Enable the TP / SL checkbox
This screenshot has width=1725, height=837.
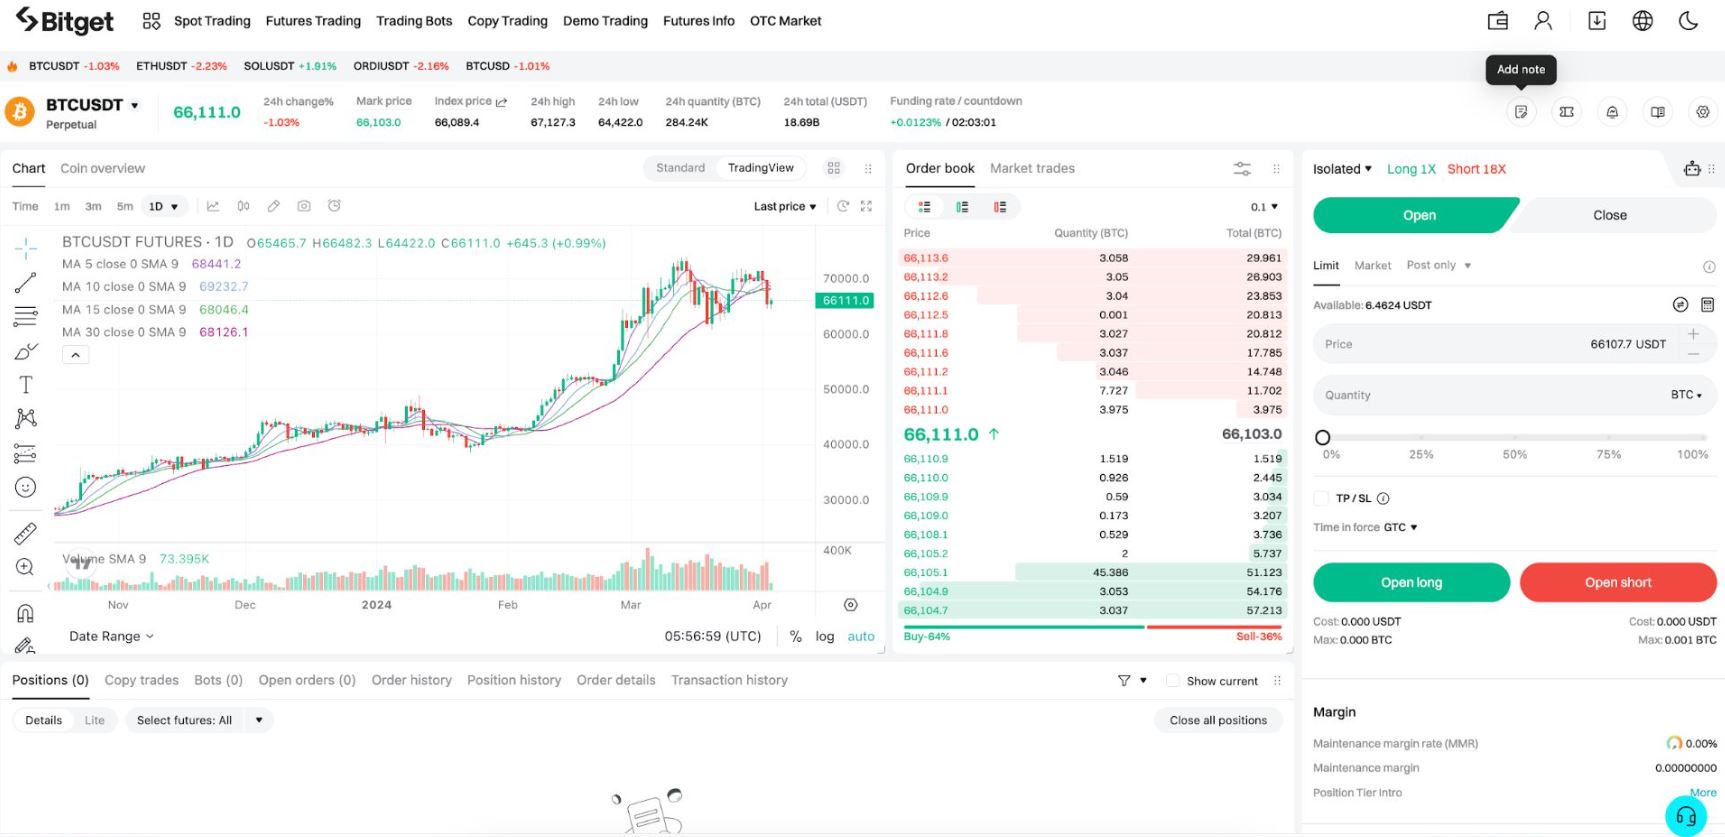(1321, 498)
